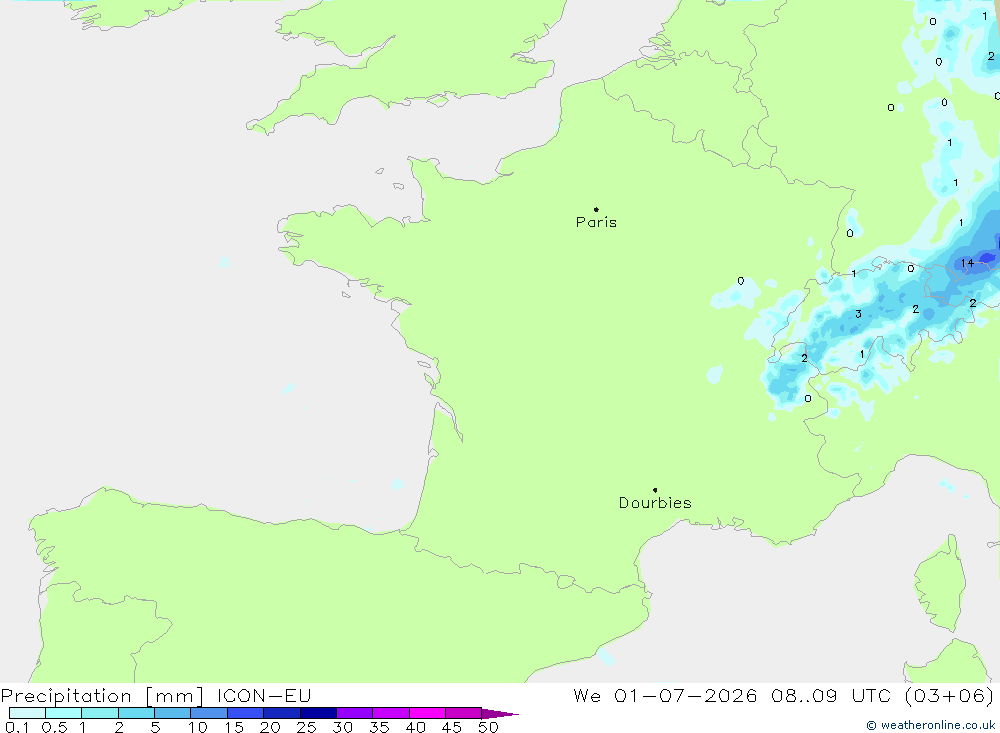Click the dot marking Dourbies
The width and height of the screenshot is (1000, 733).
(655, 490)
